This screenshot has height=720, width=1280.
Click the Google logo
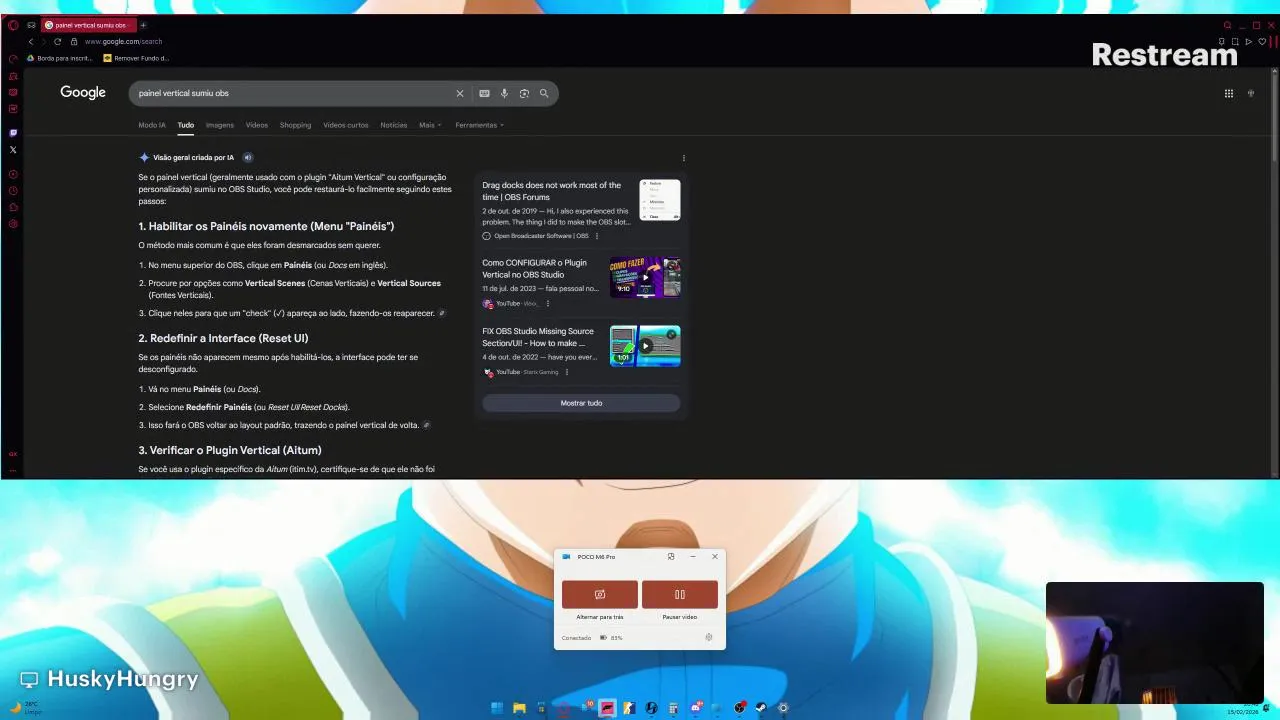coord(83,92)
